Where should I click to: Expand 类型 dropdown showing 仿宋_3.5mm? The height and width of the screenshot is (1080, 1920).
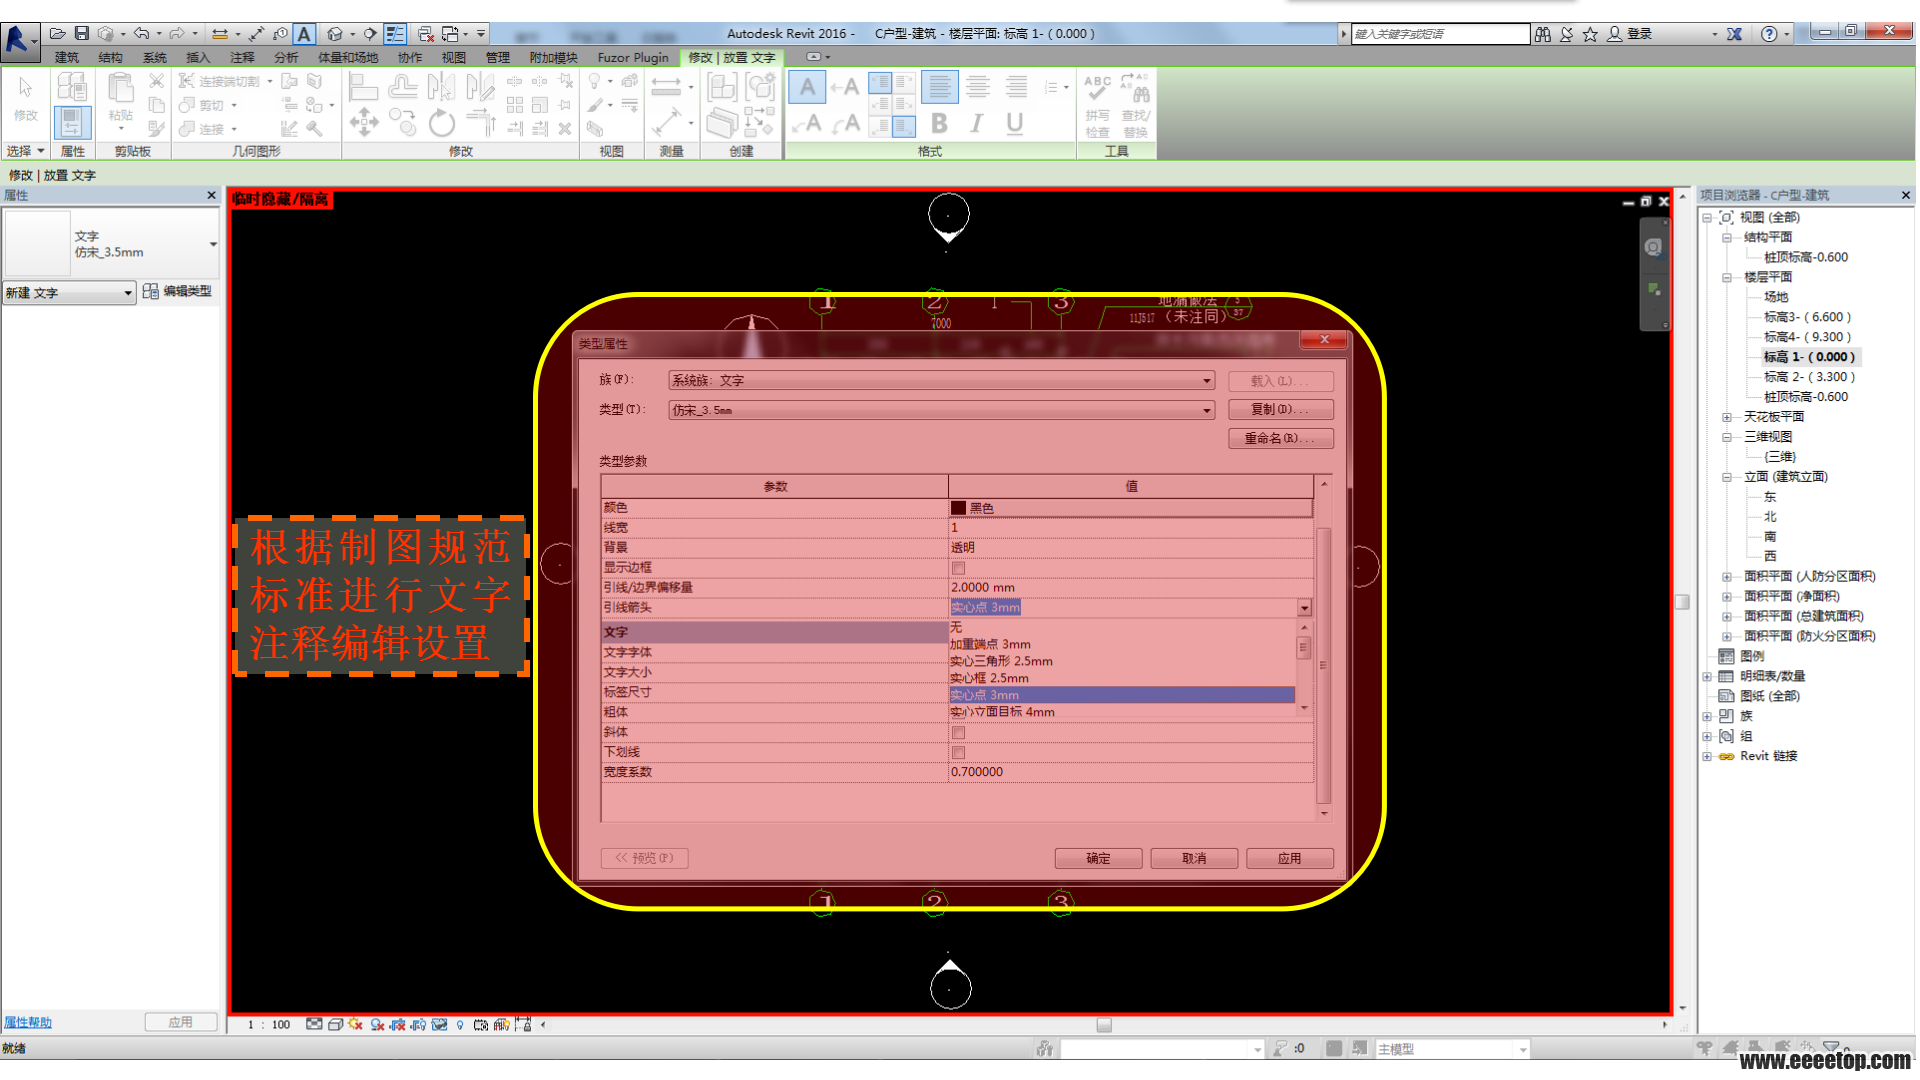pyautogui.click(x=1203, y=409)
